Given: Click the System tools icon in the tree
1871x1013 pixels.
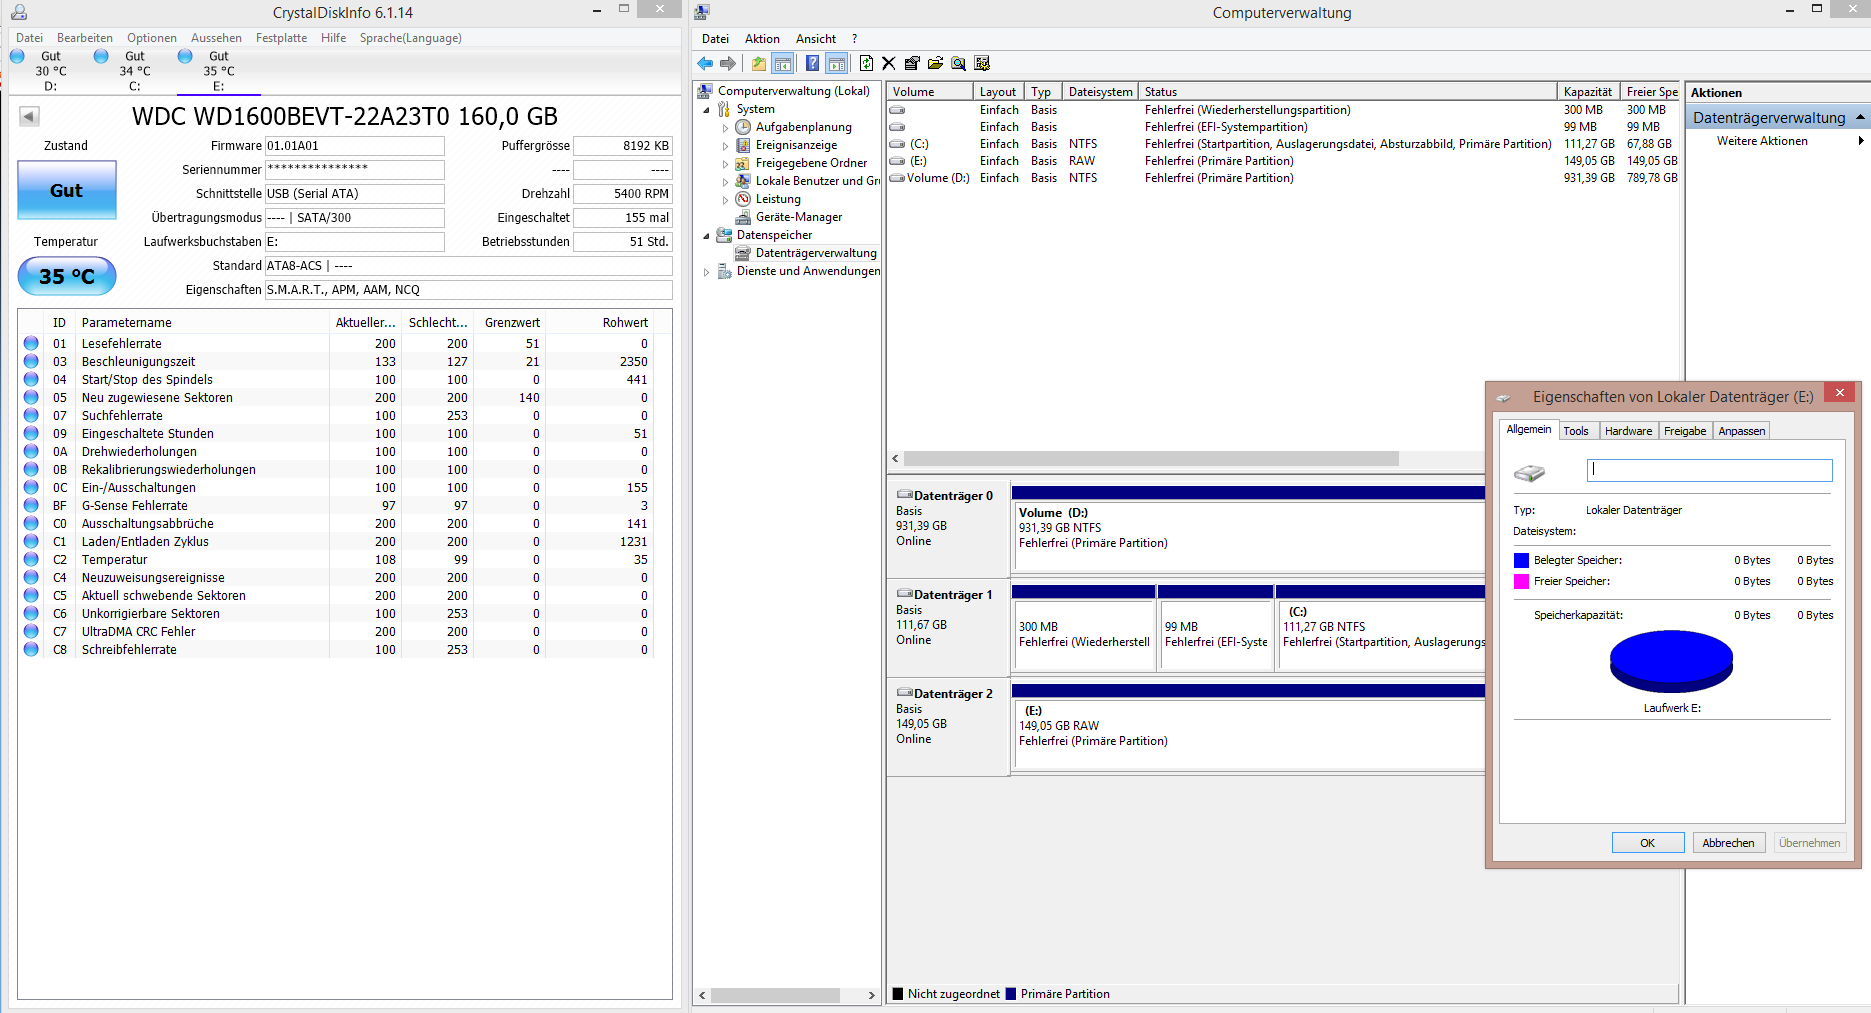Looking at the screenshot, I should (724, 109).
